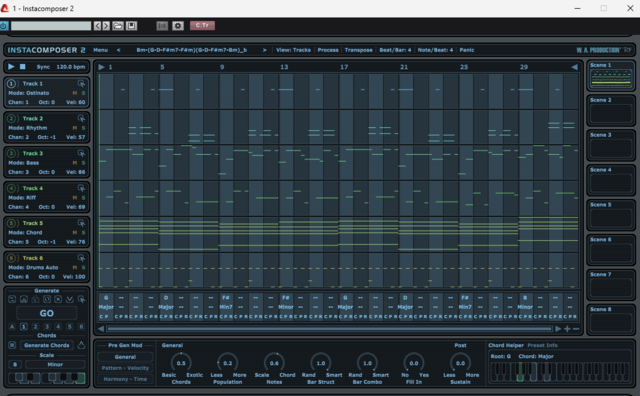Mute Track 1 with the M button
The width and height of the screenshot is (640, 396).
click(x=75, y=93)
